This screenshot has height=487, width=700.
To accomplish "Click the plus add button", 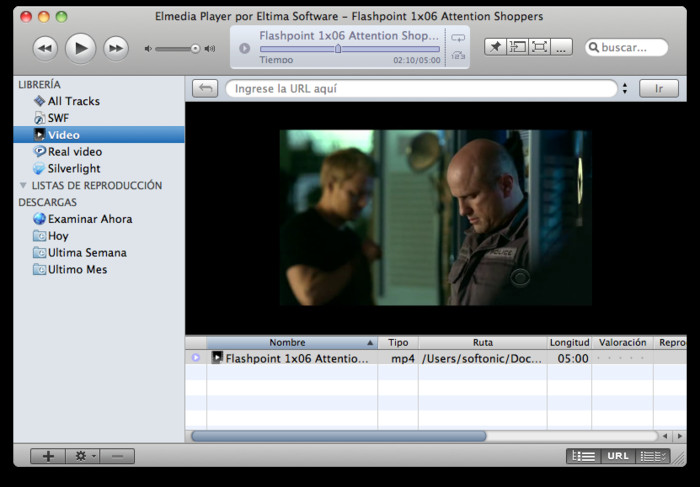I will click(48, 456).
